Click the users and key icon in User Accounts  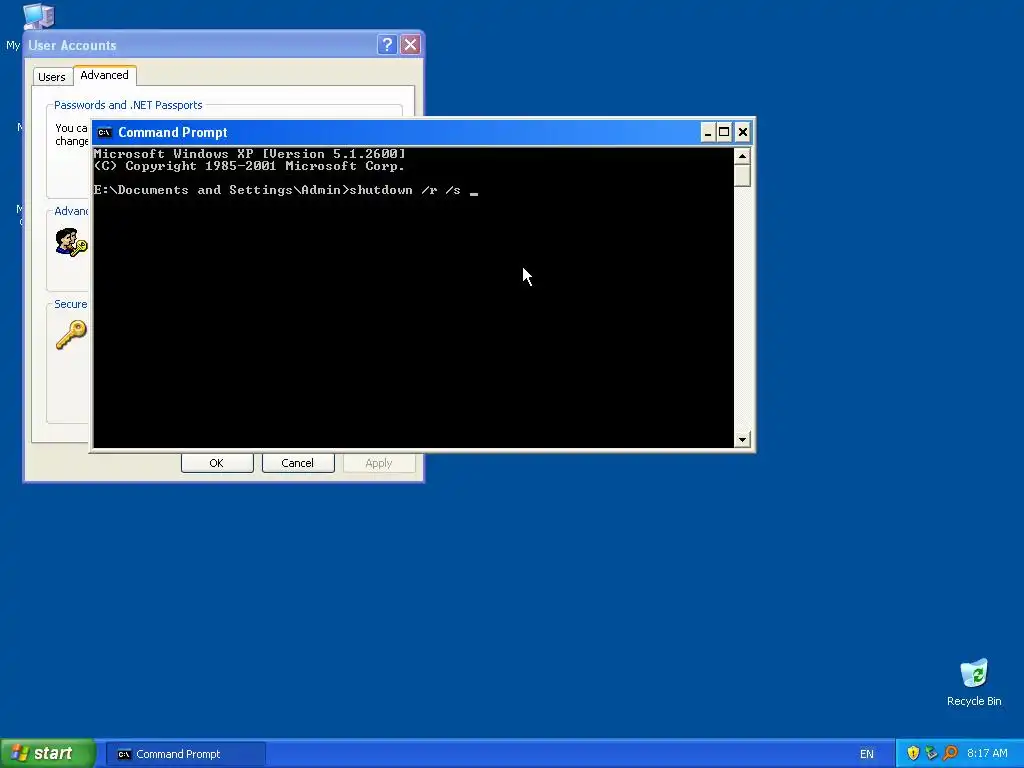(x=71, y=242)
